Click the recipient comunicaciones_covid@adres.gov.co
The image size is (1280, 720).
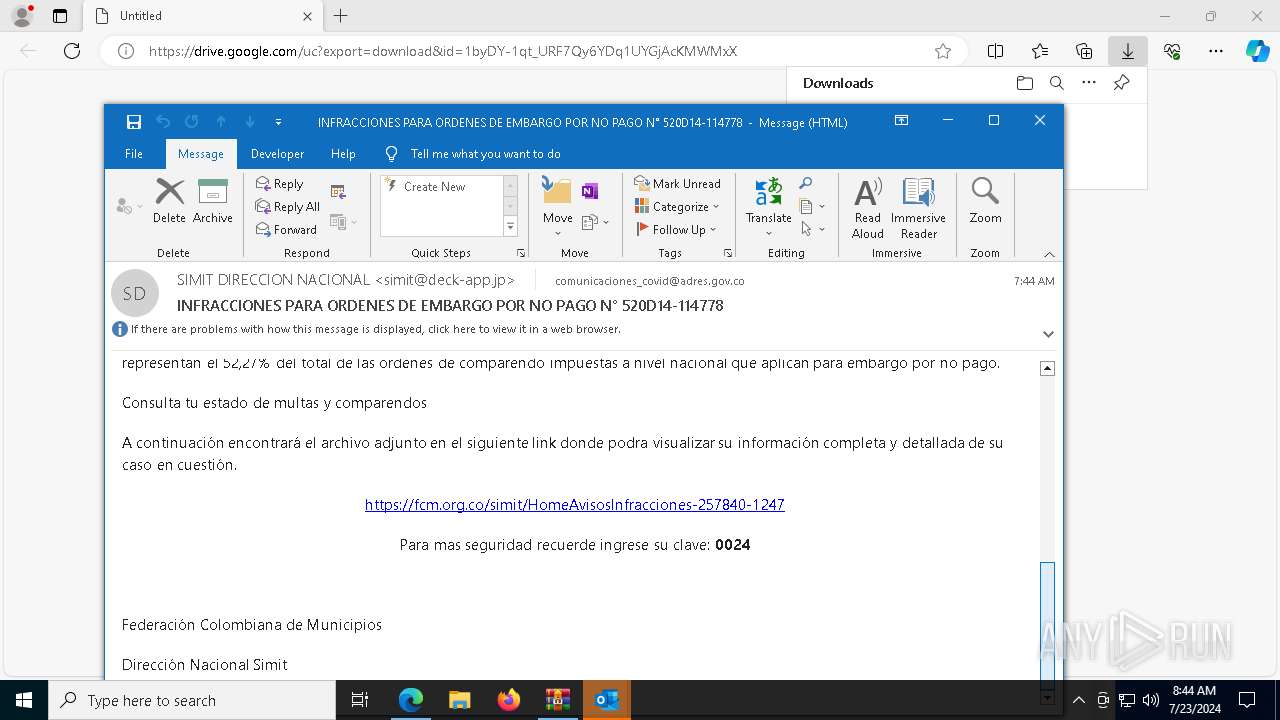tap(649, 281)
